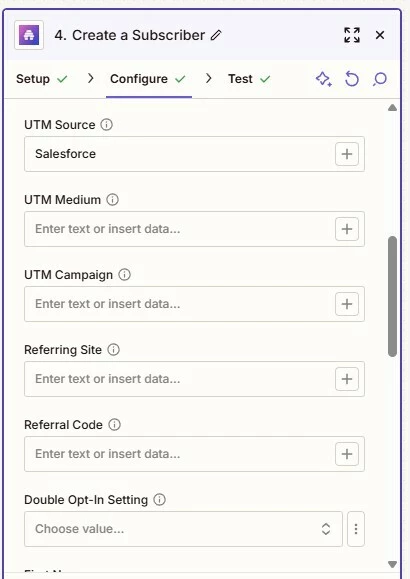Click the undo refresh arrow icon
The image size is (410, 579).
352,79
